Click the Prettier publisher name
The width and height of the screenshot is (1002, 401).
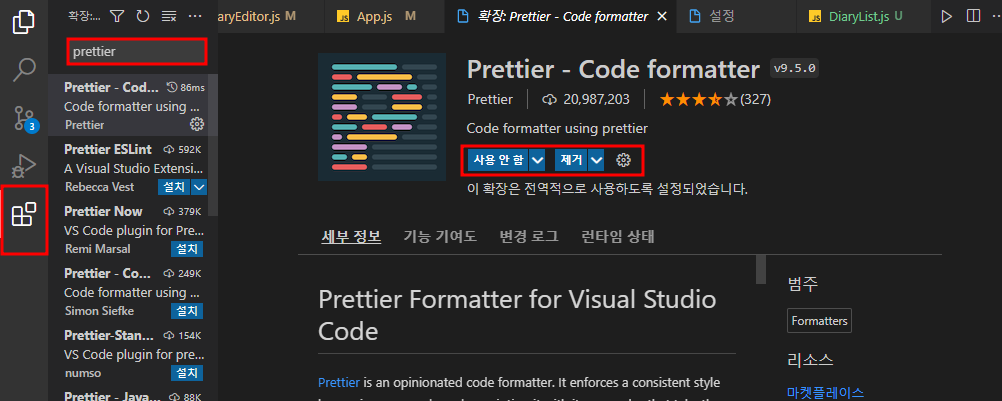point(490,100)
